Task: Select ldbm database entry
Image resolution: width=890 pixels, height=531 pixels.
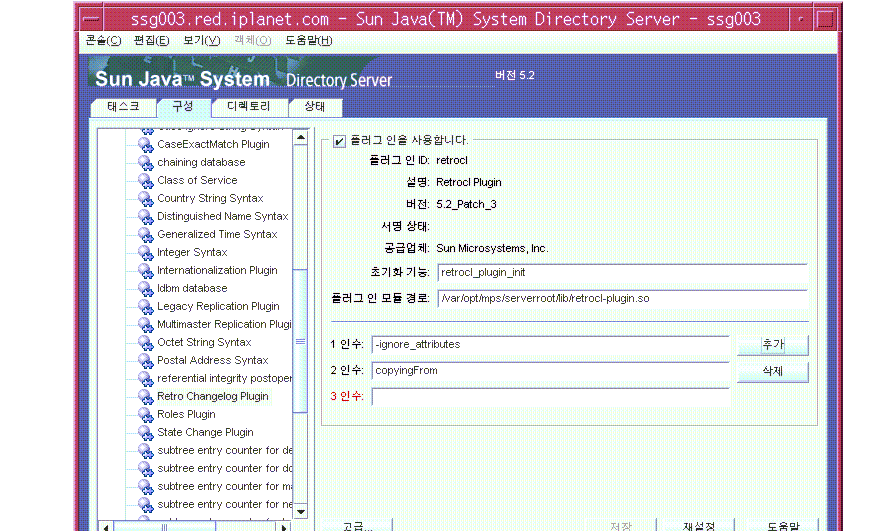Action: point(192,288)
